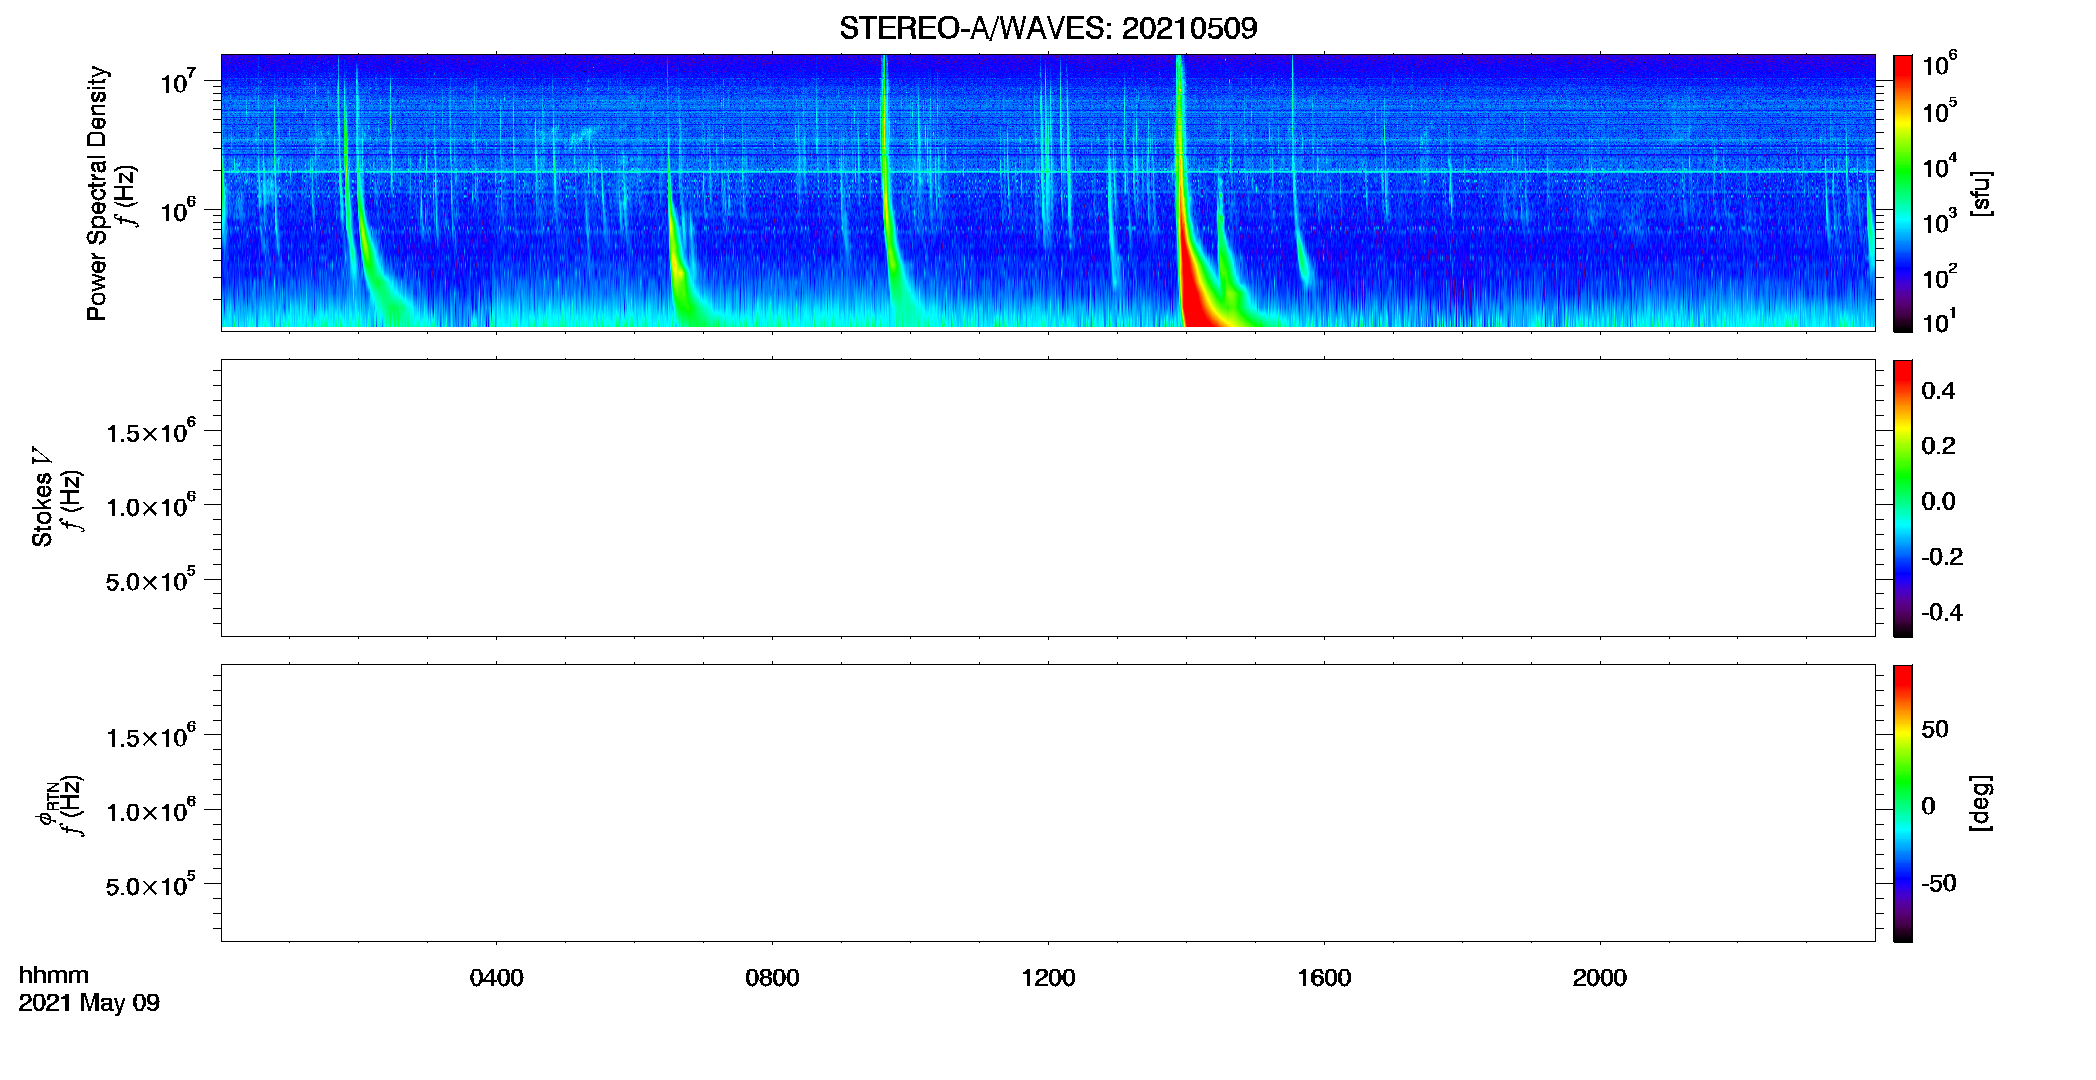Click the Stokes V color bar
This screenshot has height=1080, width=2096.
[1902, 498]
